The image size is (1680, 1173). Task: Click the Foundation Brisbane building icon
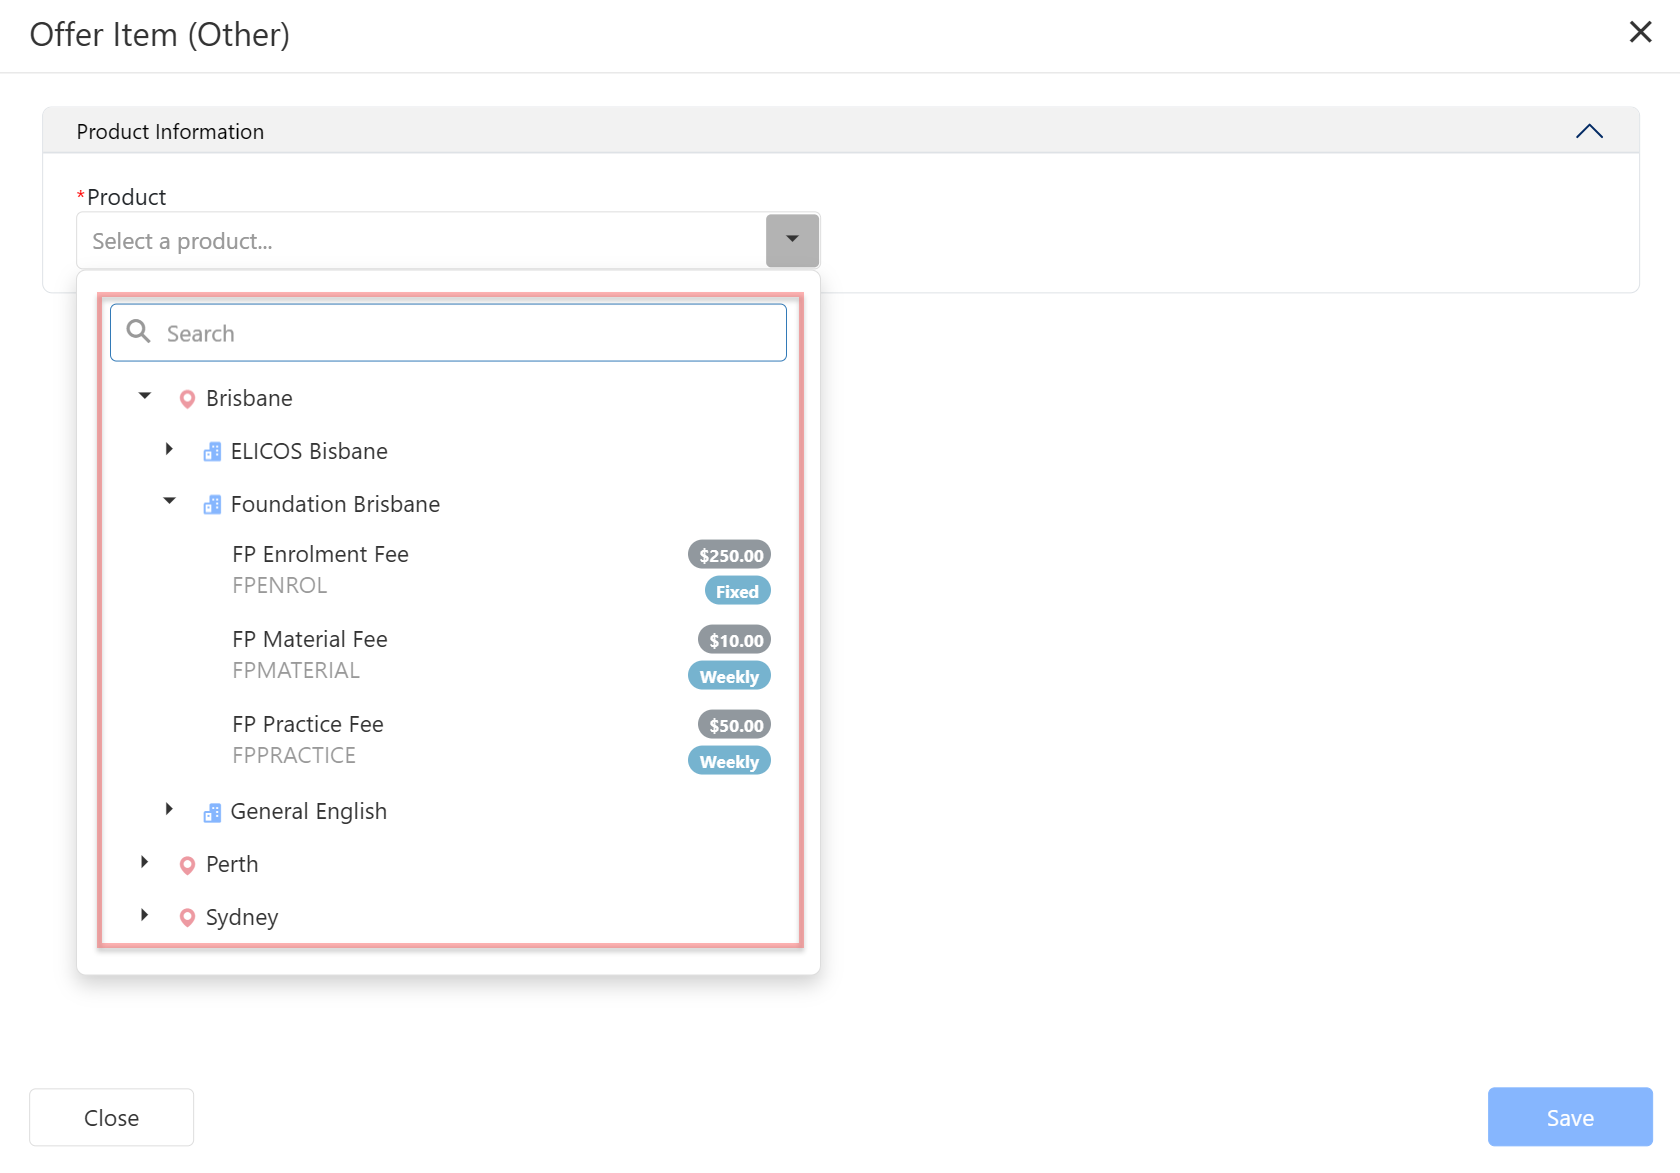(x=212, y=505)
